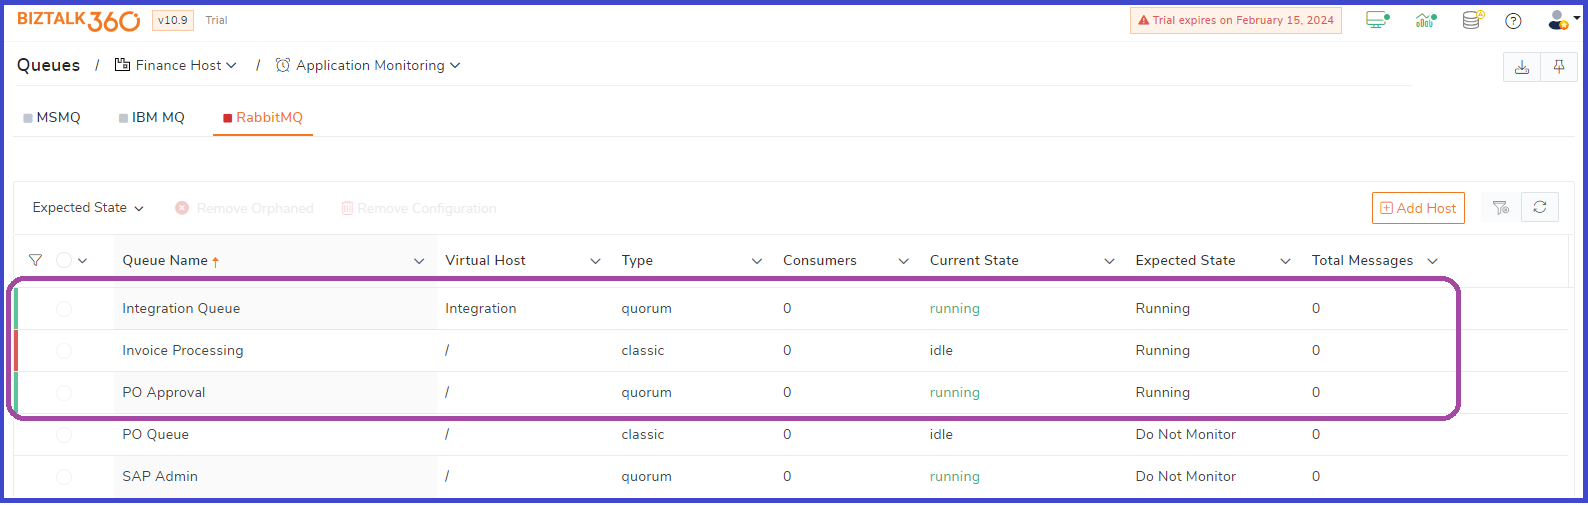This screenshot has width=1588, height=505.
Task: Expand the Finance Host dropdown
Action: 177,65
